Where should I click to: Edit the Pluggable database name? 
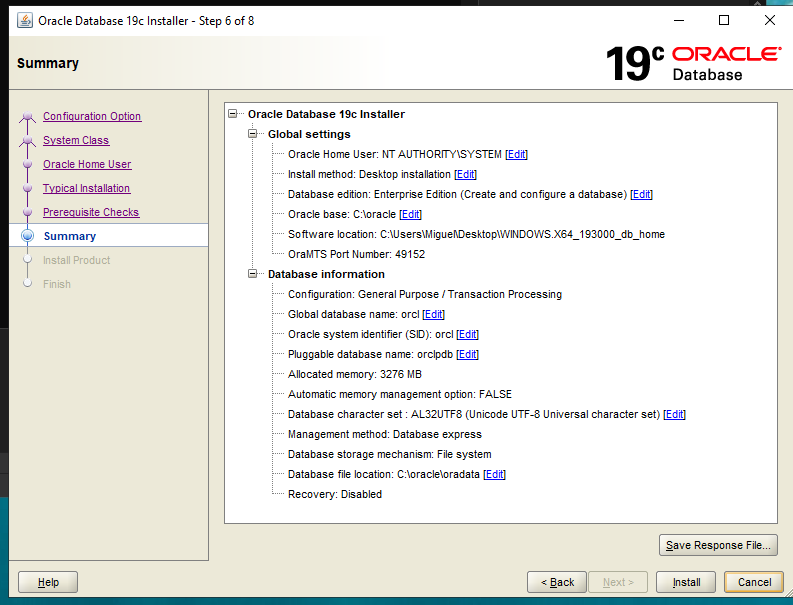(467, 355)
